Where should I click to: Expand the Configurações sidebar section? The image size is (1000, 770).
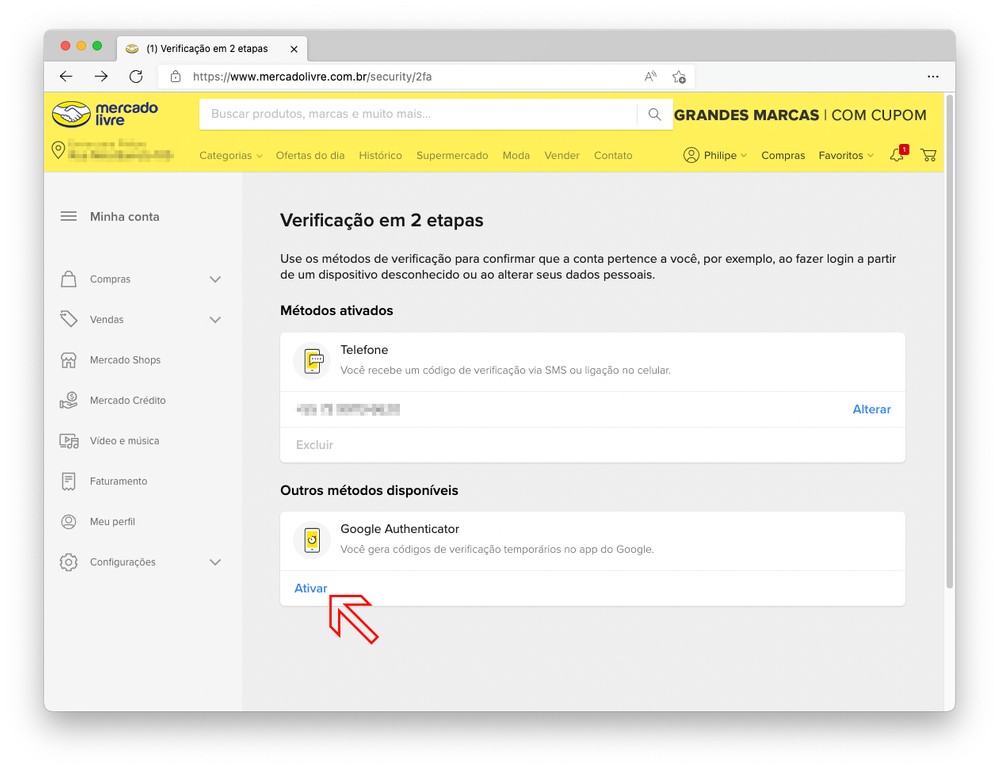(x=215, y=562)
